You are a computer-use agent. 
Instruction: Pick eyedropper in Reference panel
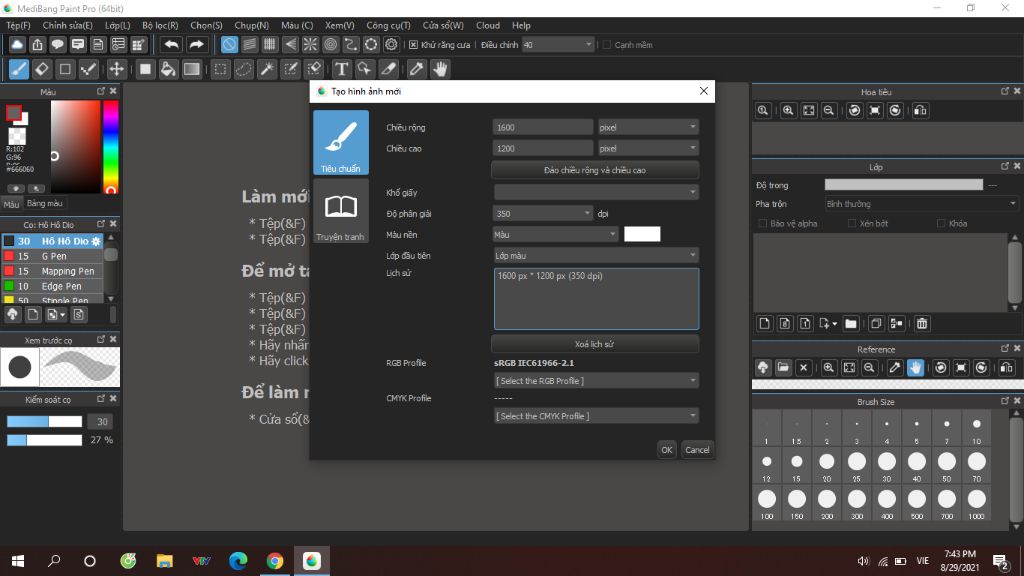pyautogui.click(x=895, y=368)
